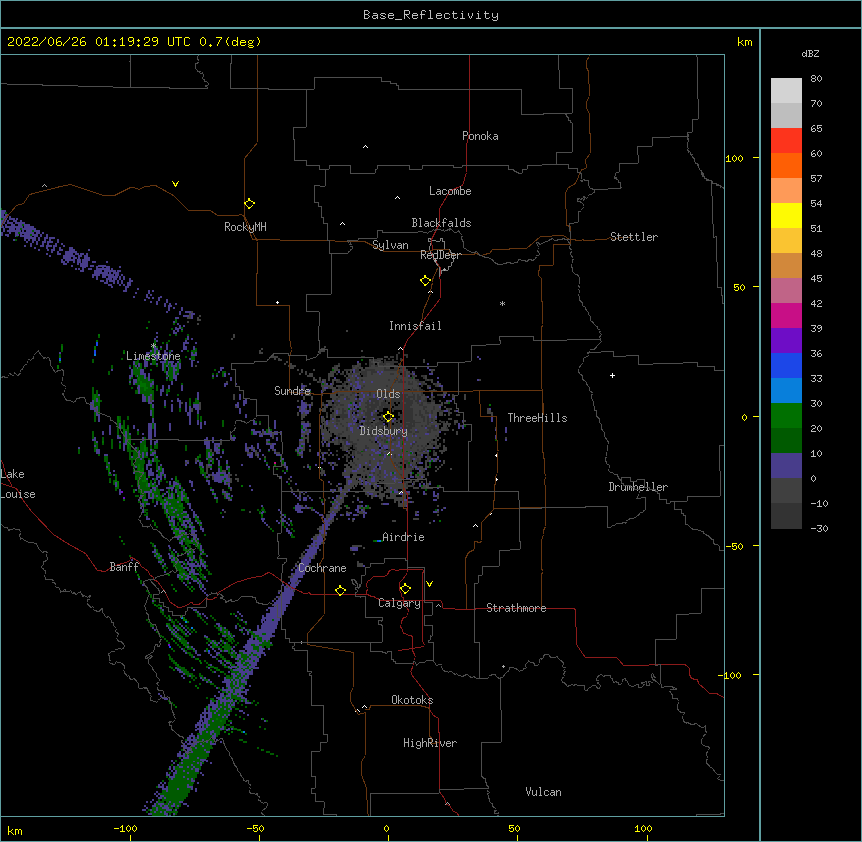Click the RockyMH label

pyautogui.click(x=245, y=227)
